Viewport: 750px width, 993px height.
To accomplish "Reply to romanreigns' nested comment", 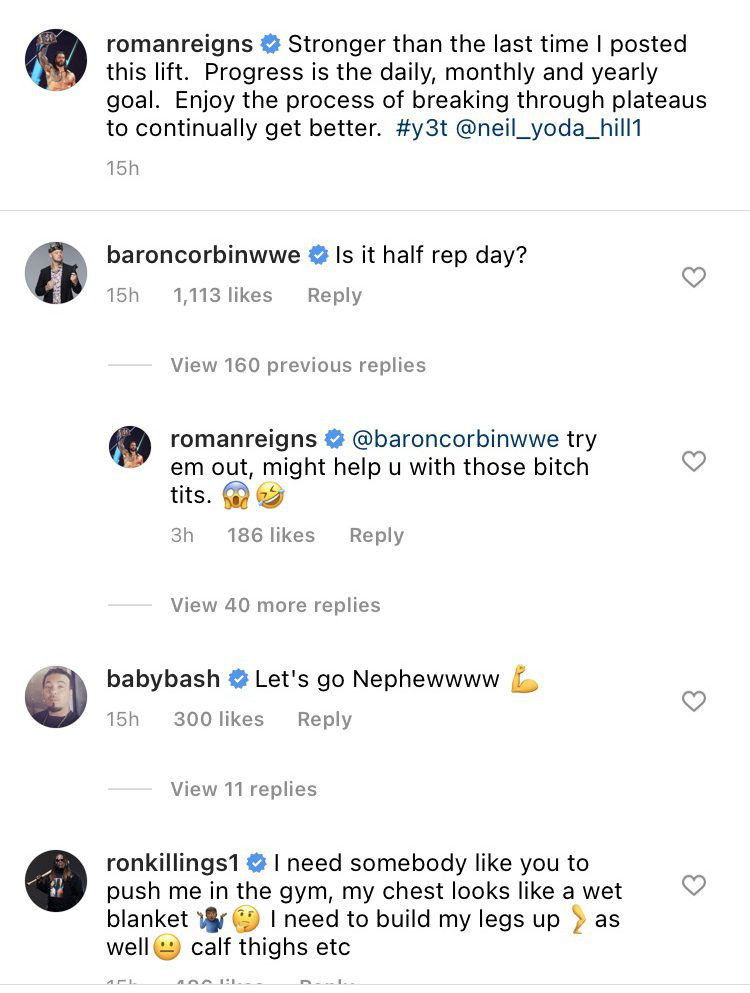I will click(376, 535).
